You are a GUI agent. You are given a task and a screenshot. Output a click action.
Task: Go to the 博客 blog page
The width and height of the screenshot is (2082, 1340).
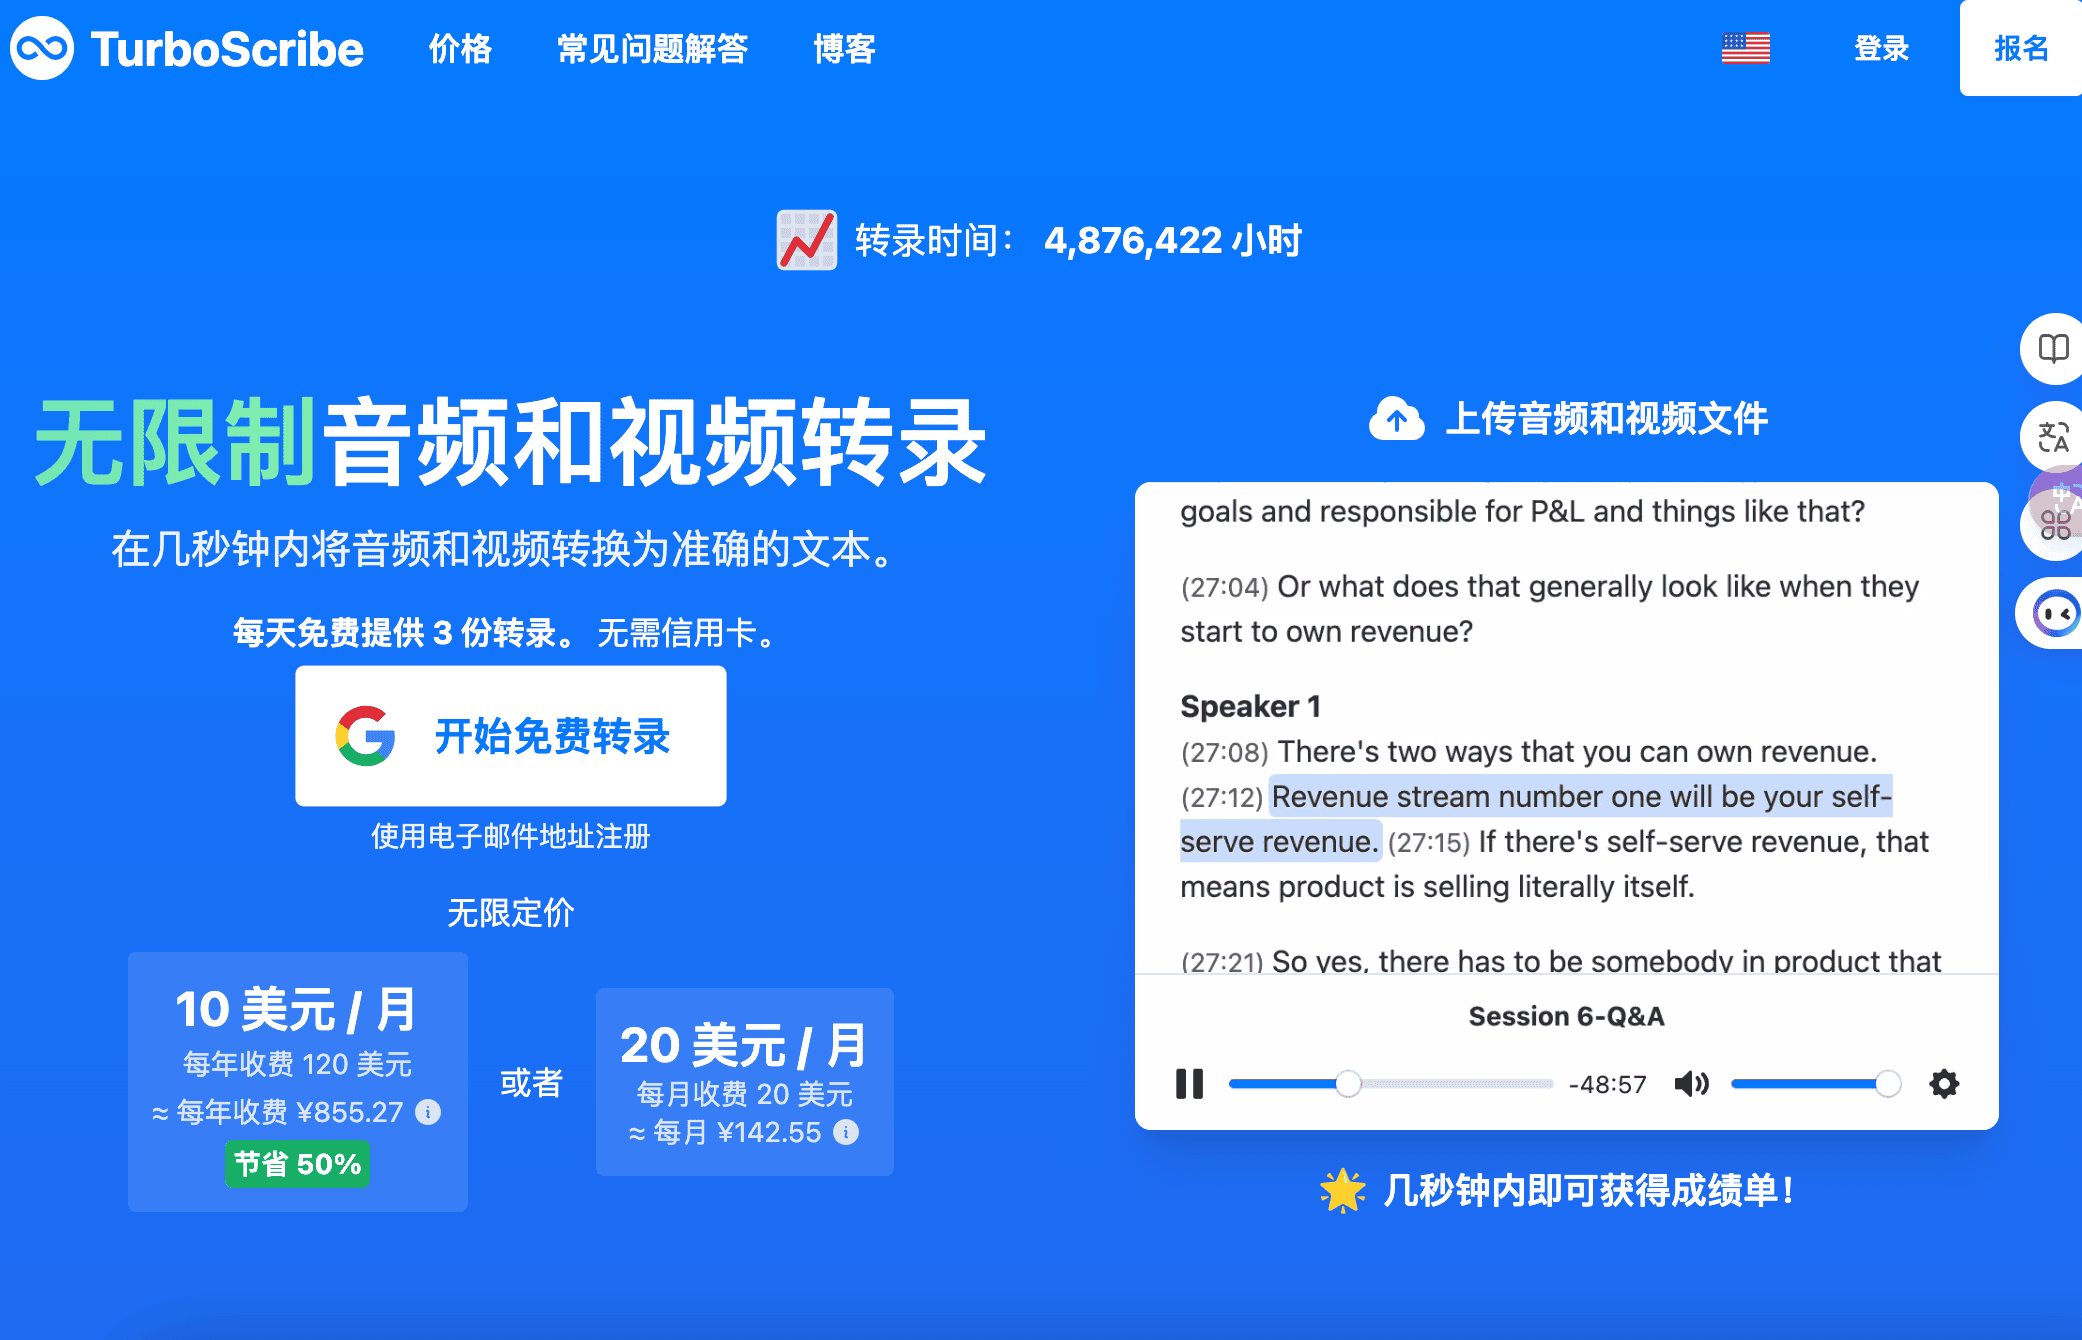(844, 48)
